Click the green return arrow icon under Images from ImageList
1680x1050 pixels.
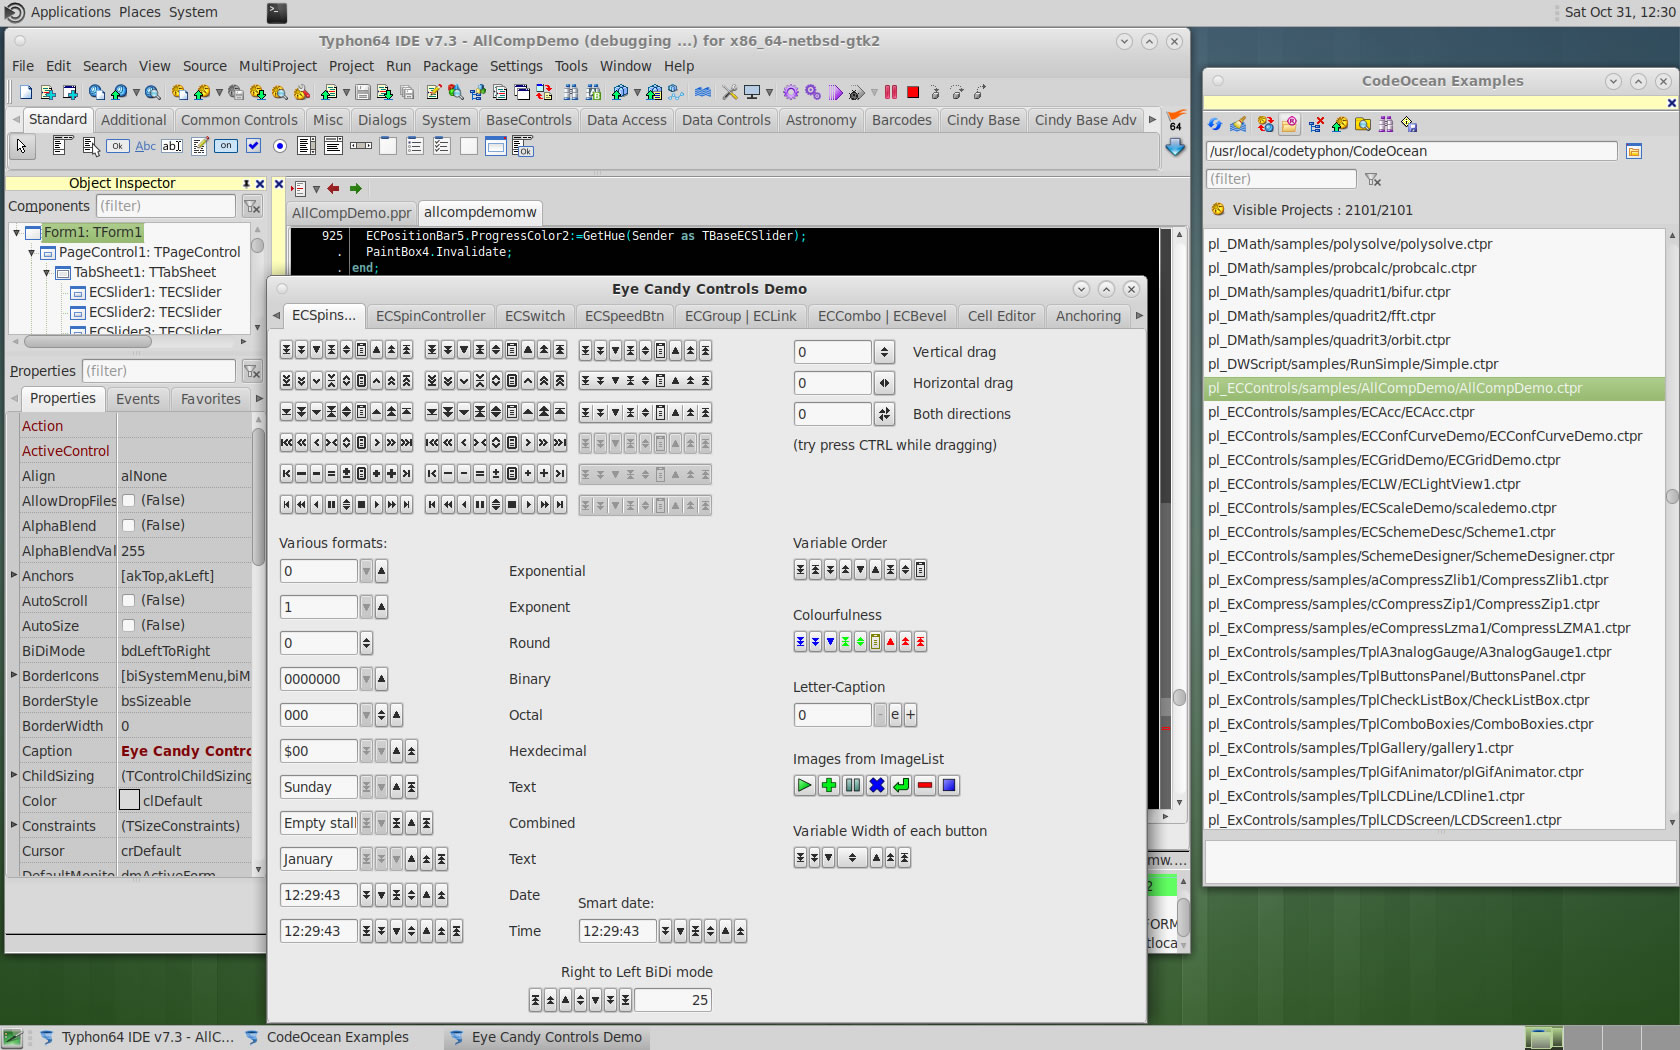click(901, 785)
